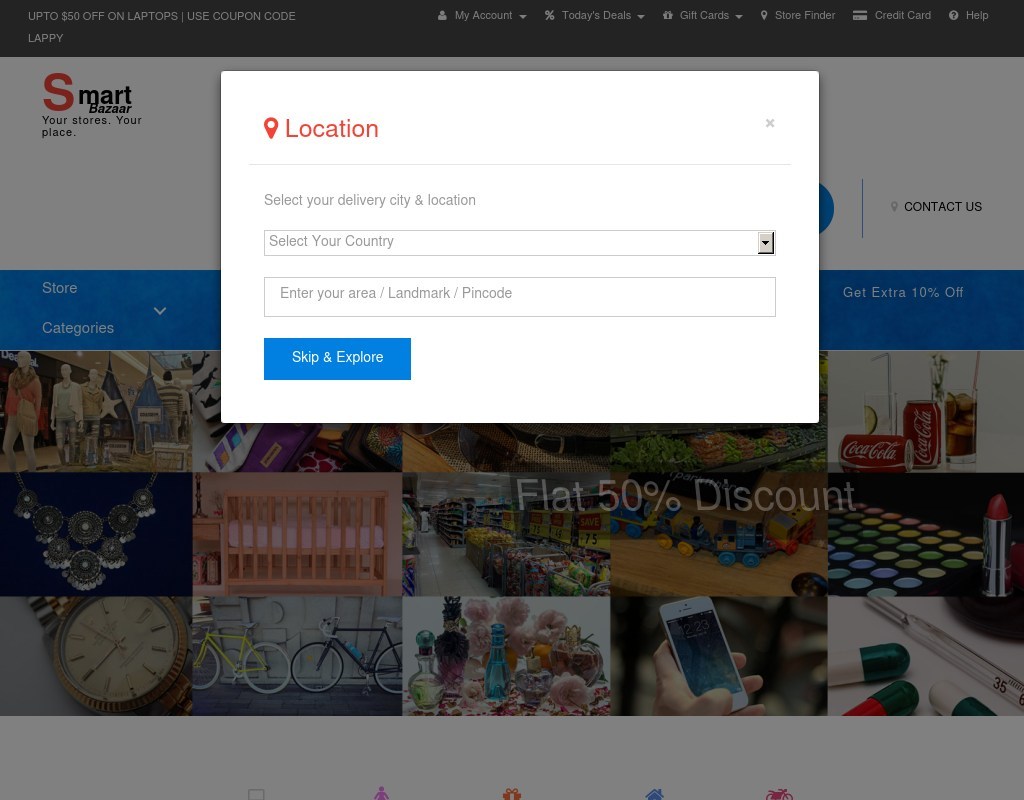Click the My Account user icon

pos(442,16)
